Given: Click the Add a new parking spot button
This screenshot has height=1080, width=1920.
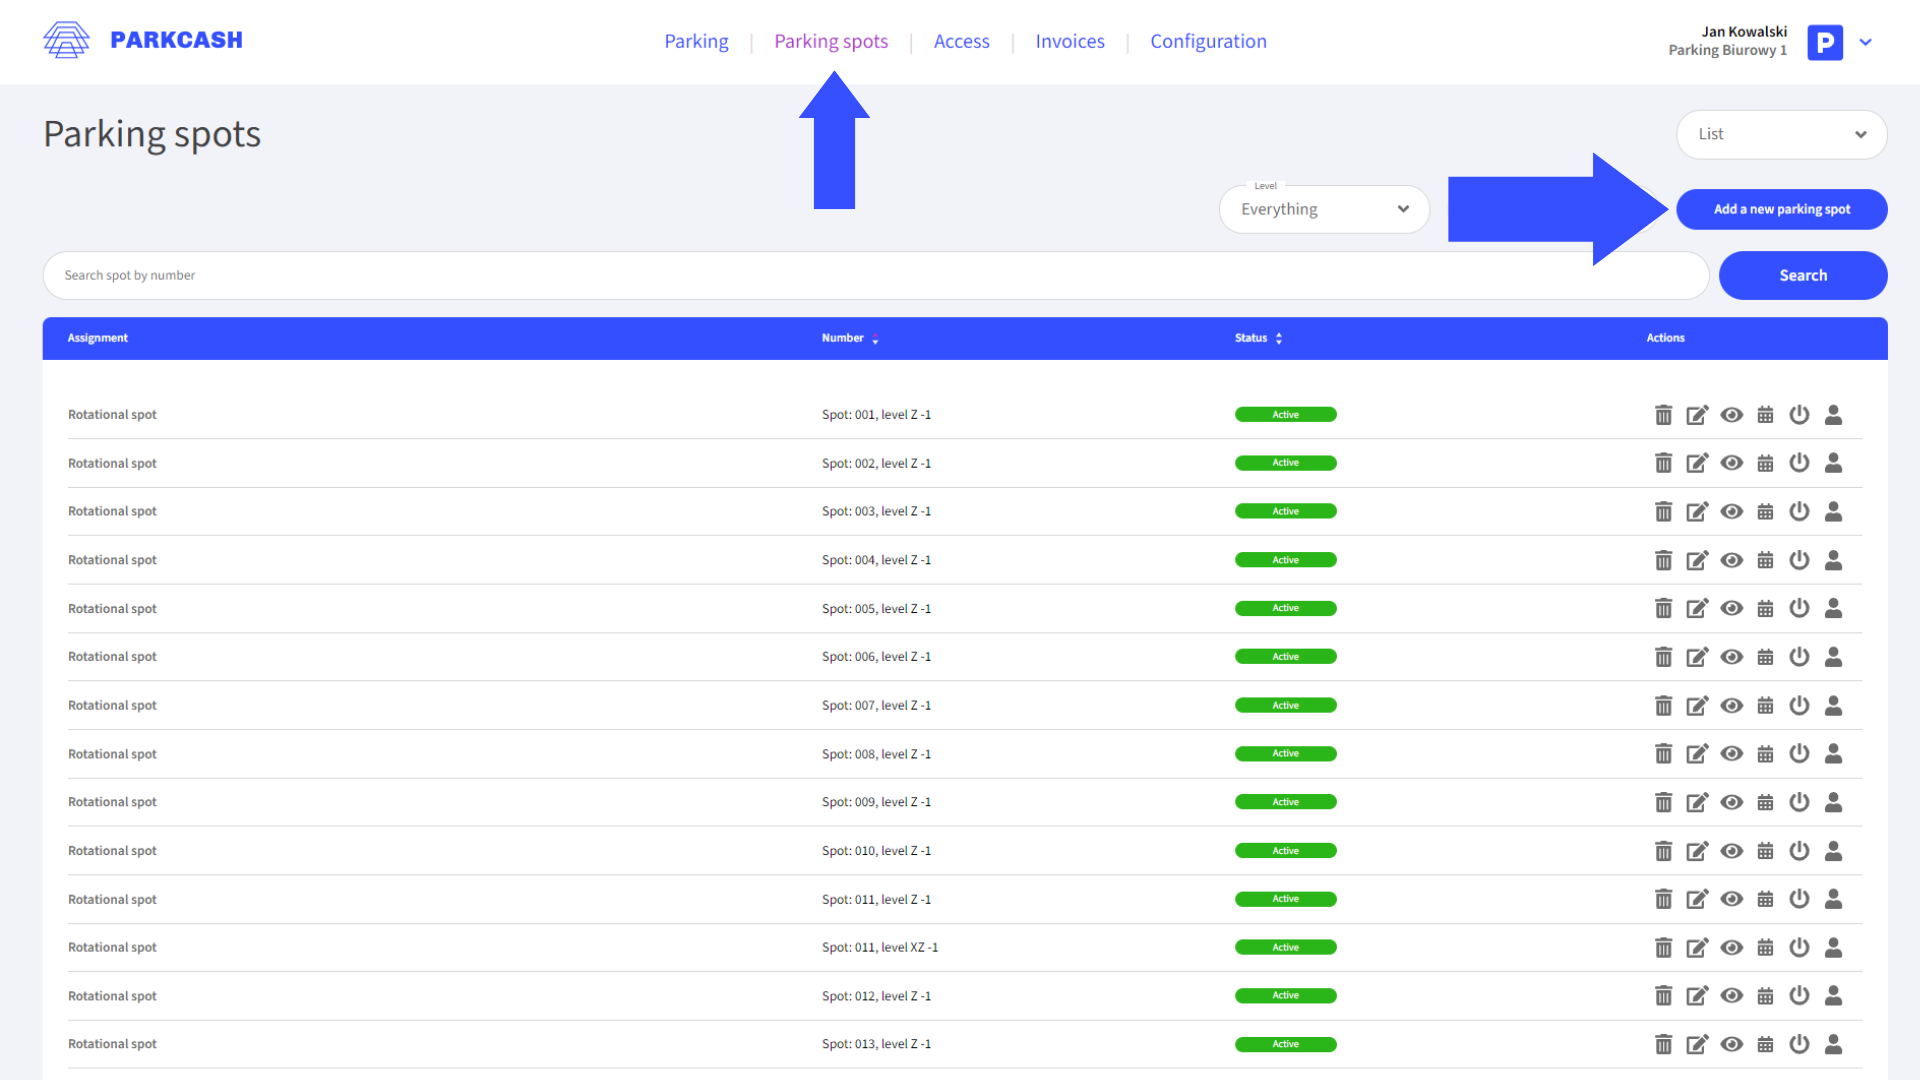Looking at the screenshot, I should [x=1781, y=209].
